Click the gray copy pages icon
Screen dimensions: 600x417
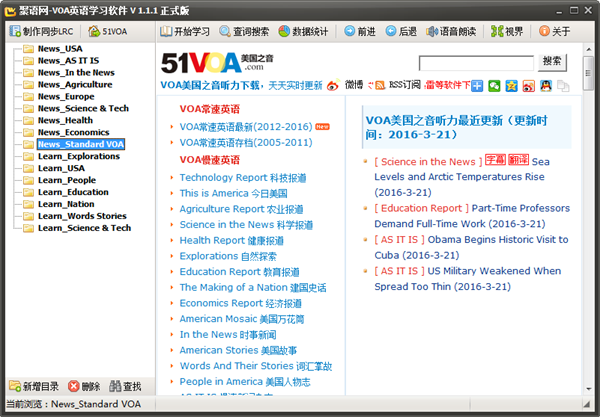563,86
